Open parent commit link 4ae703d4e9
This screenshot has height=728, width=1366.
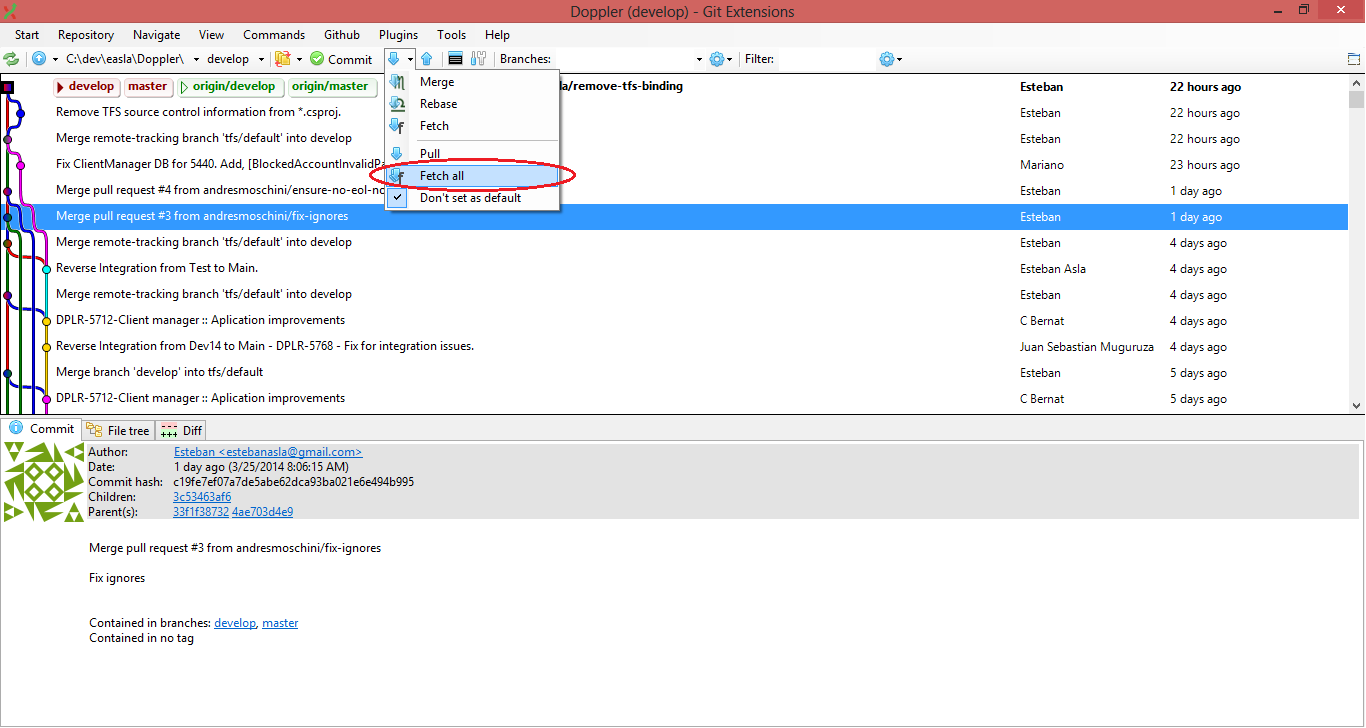tap(262, 512)
